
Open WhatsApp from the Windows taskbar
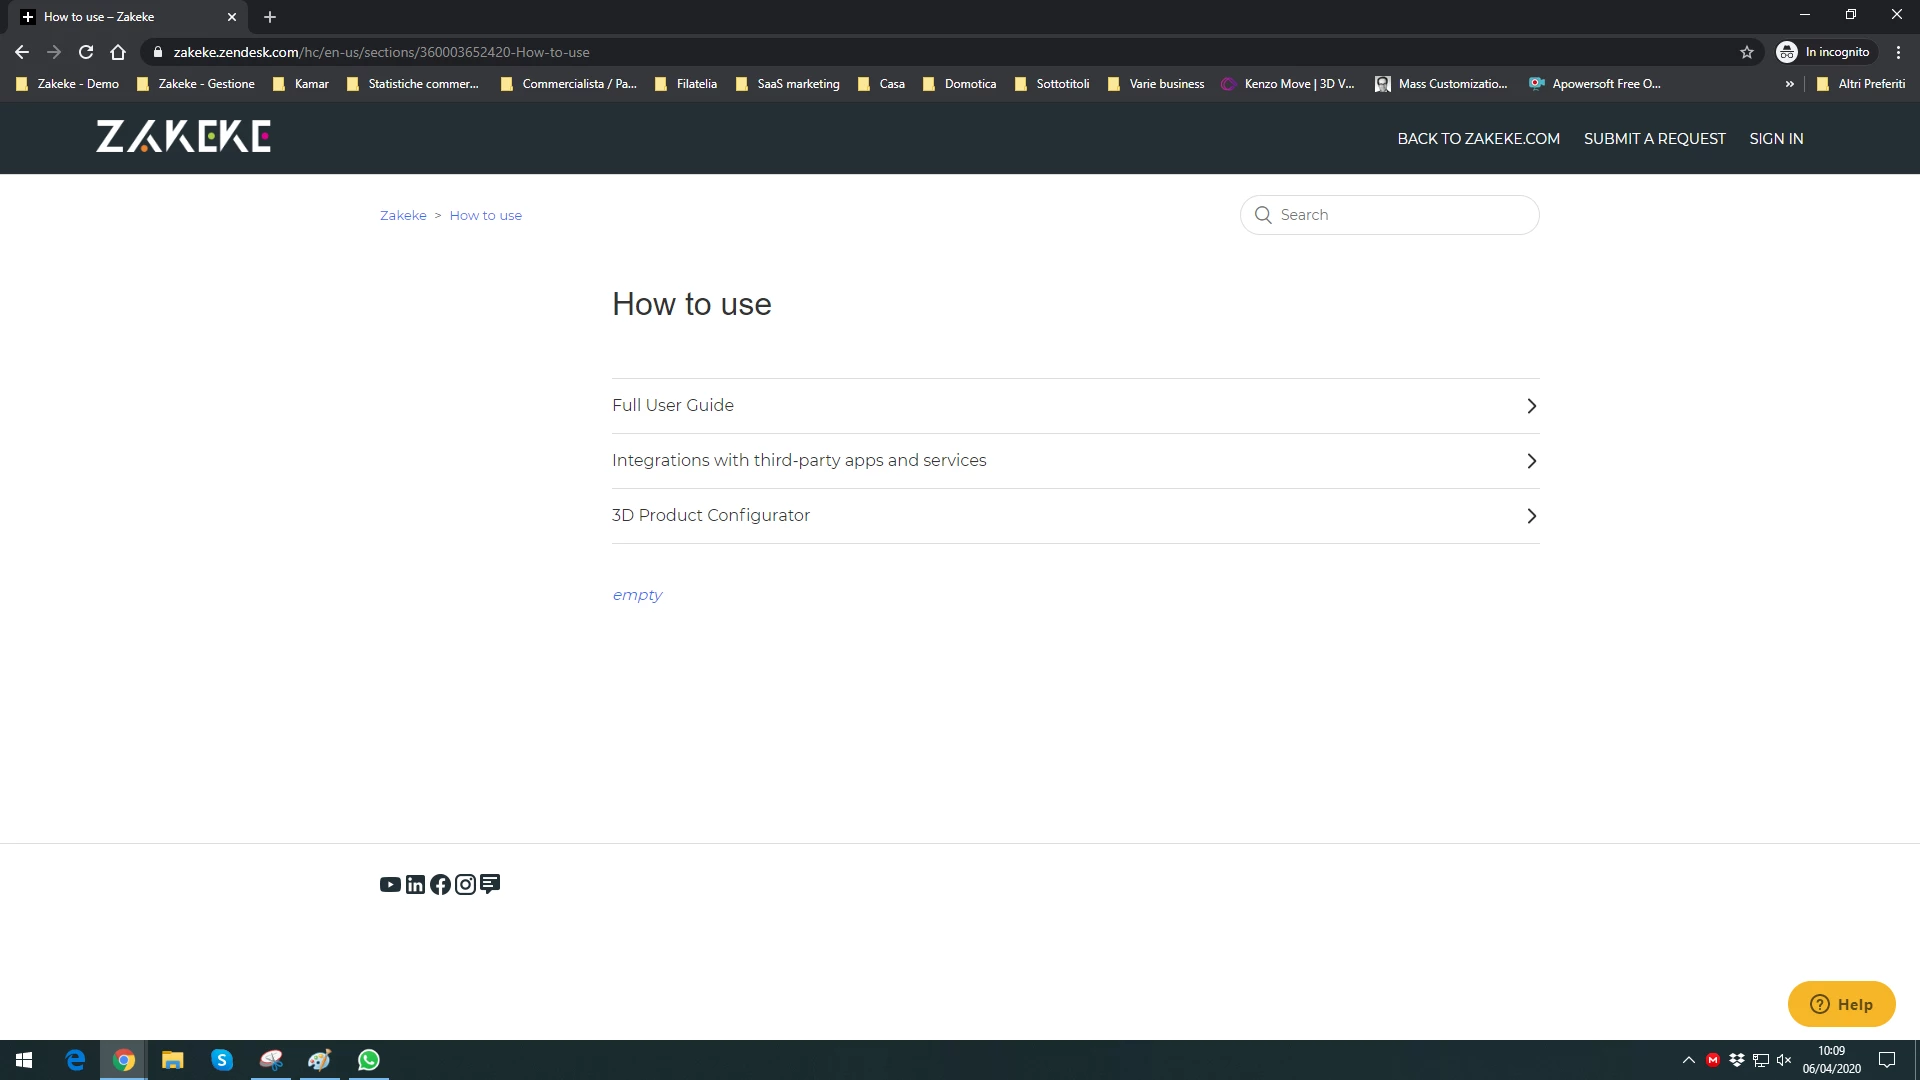(368, 1060)
